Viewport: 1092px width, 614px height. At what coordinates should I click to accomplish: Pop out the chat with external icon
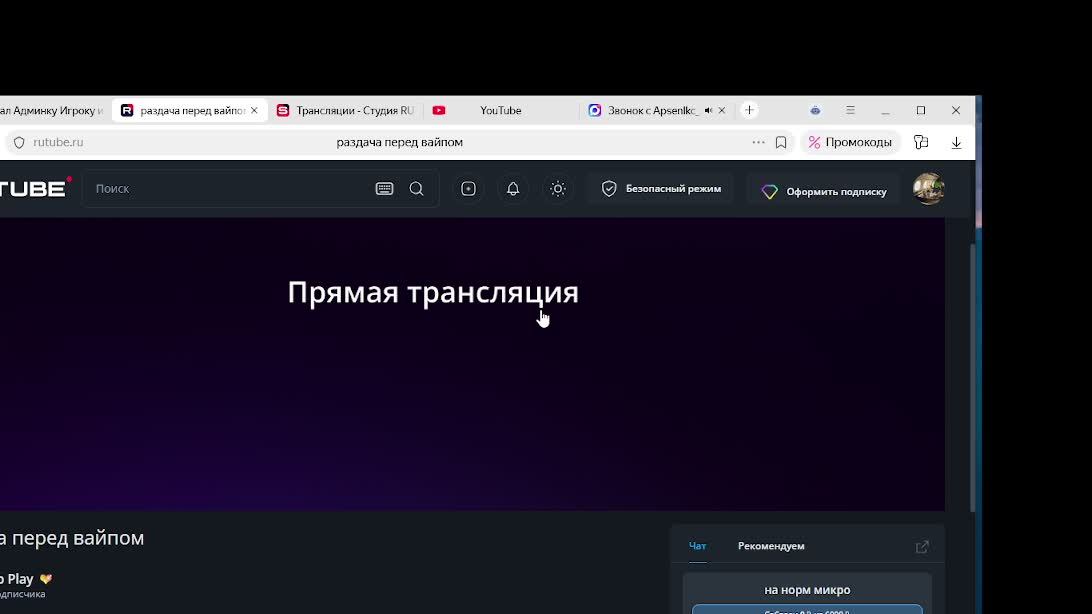tap(922, 546)
